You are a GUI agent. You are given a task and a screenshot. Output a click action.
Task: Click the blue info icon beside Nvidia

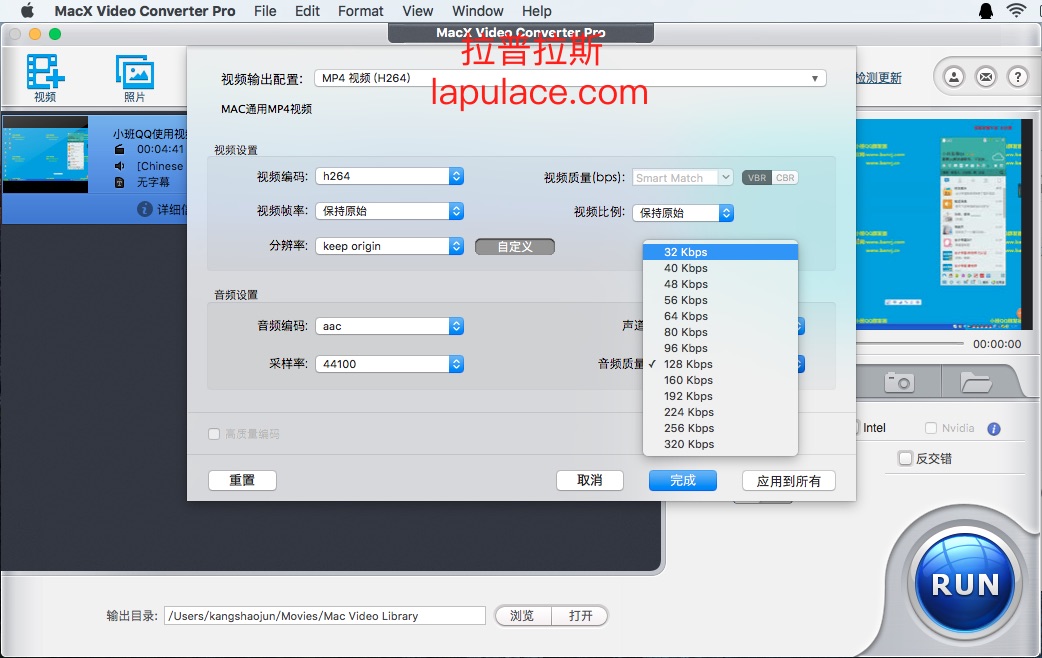pyautogui.click(x=993, y=429)
